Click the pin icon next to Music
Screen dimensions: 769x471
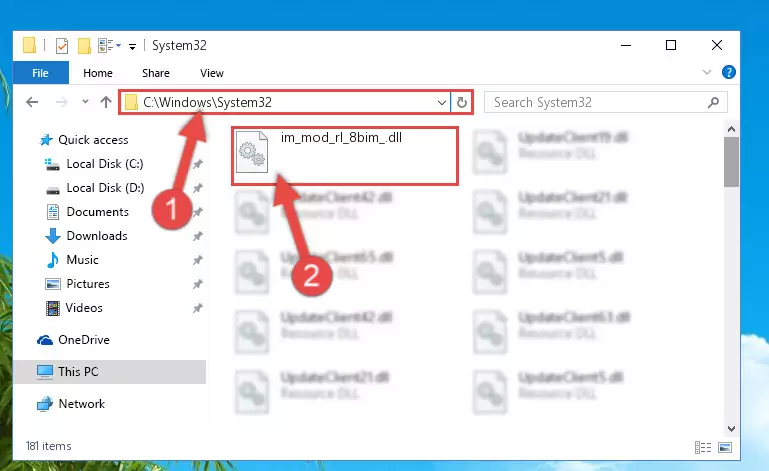pos(198,260)
